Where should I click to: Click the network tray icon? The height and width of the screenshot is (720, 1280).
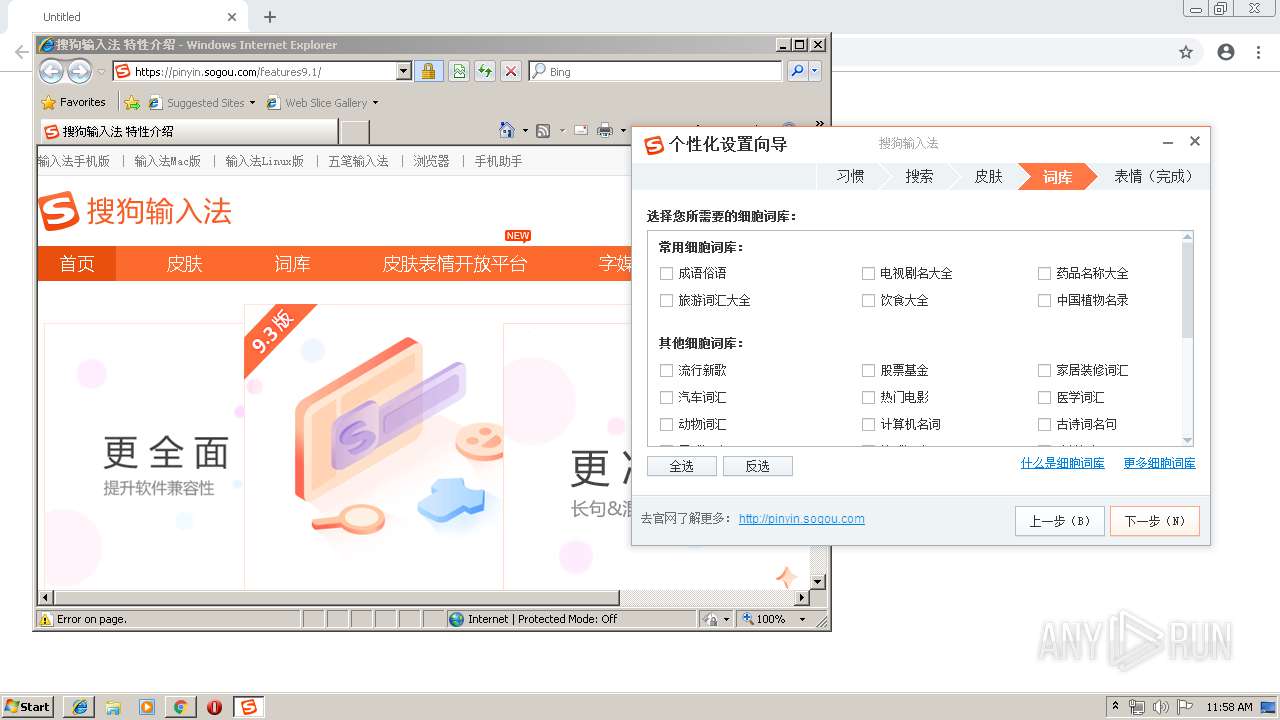(x=1137, y=707)
